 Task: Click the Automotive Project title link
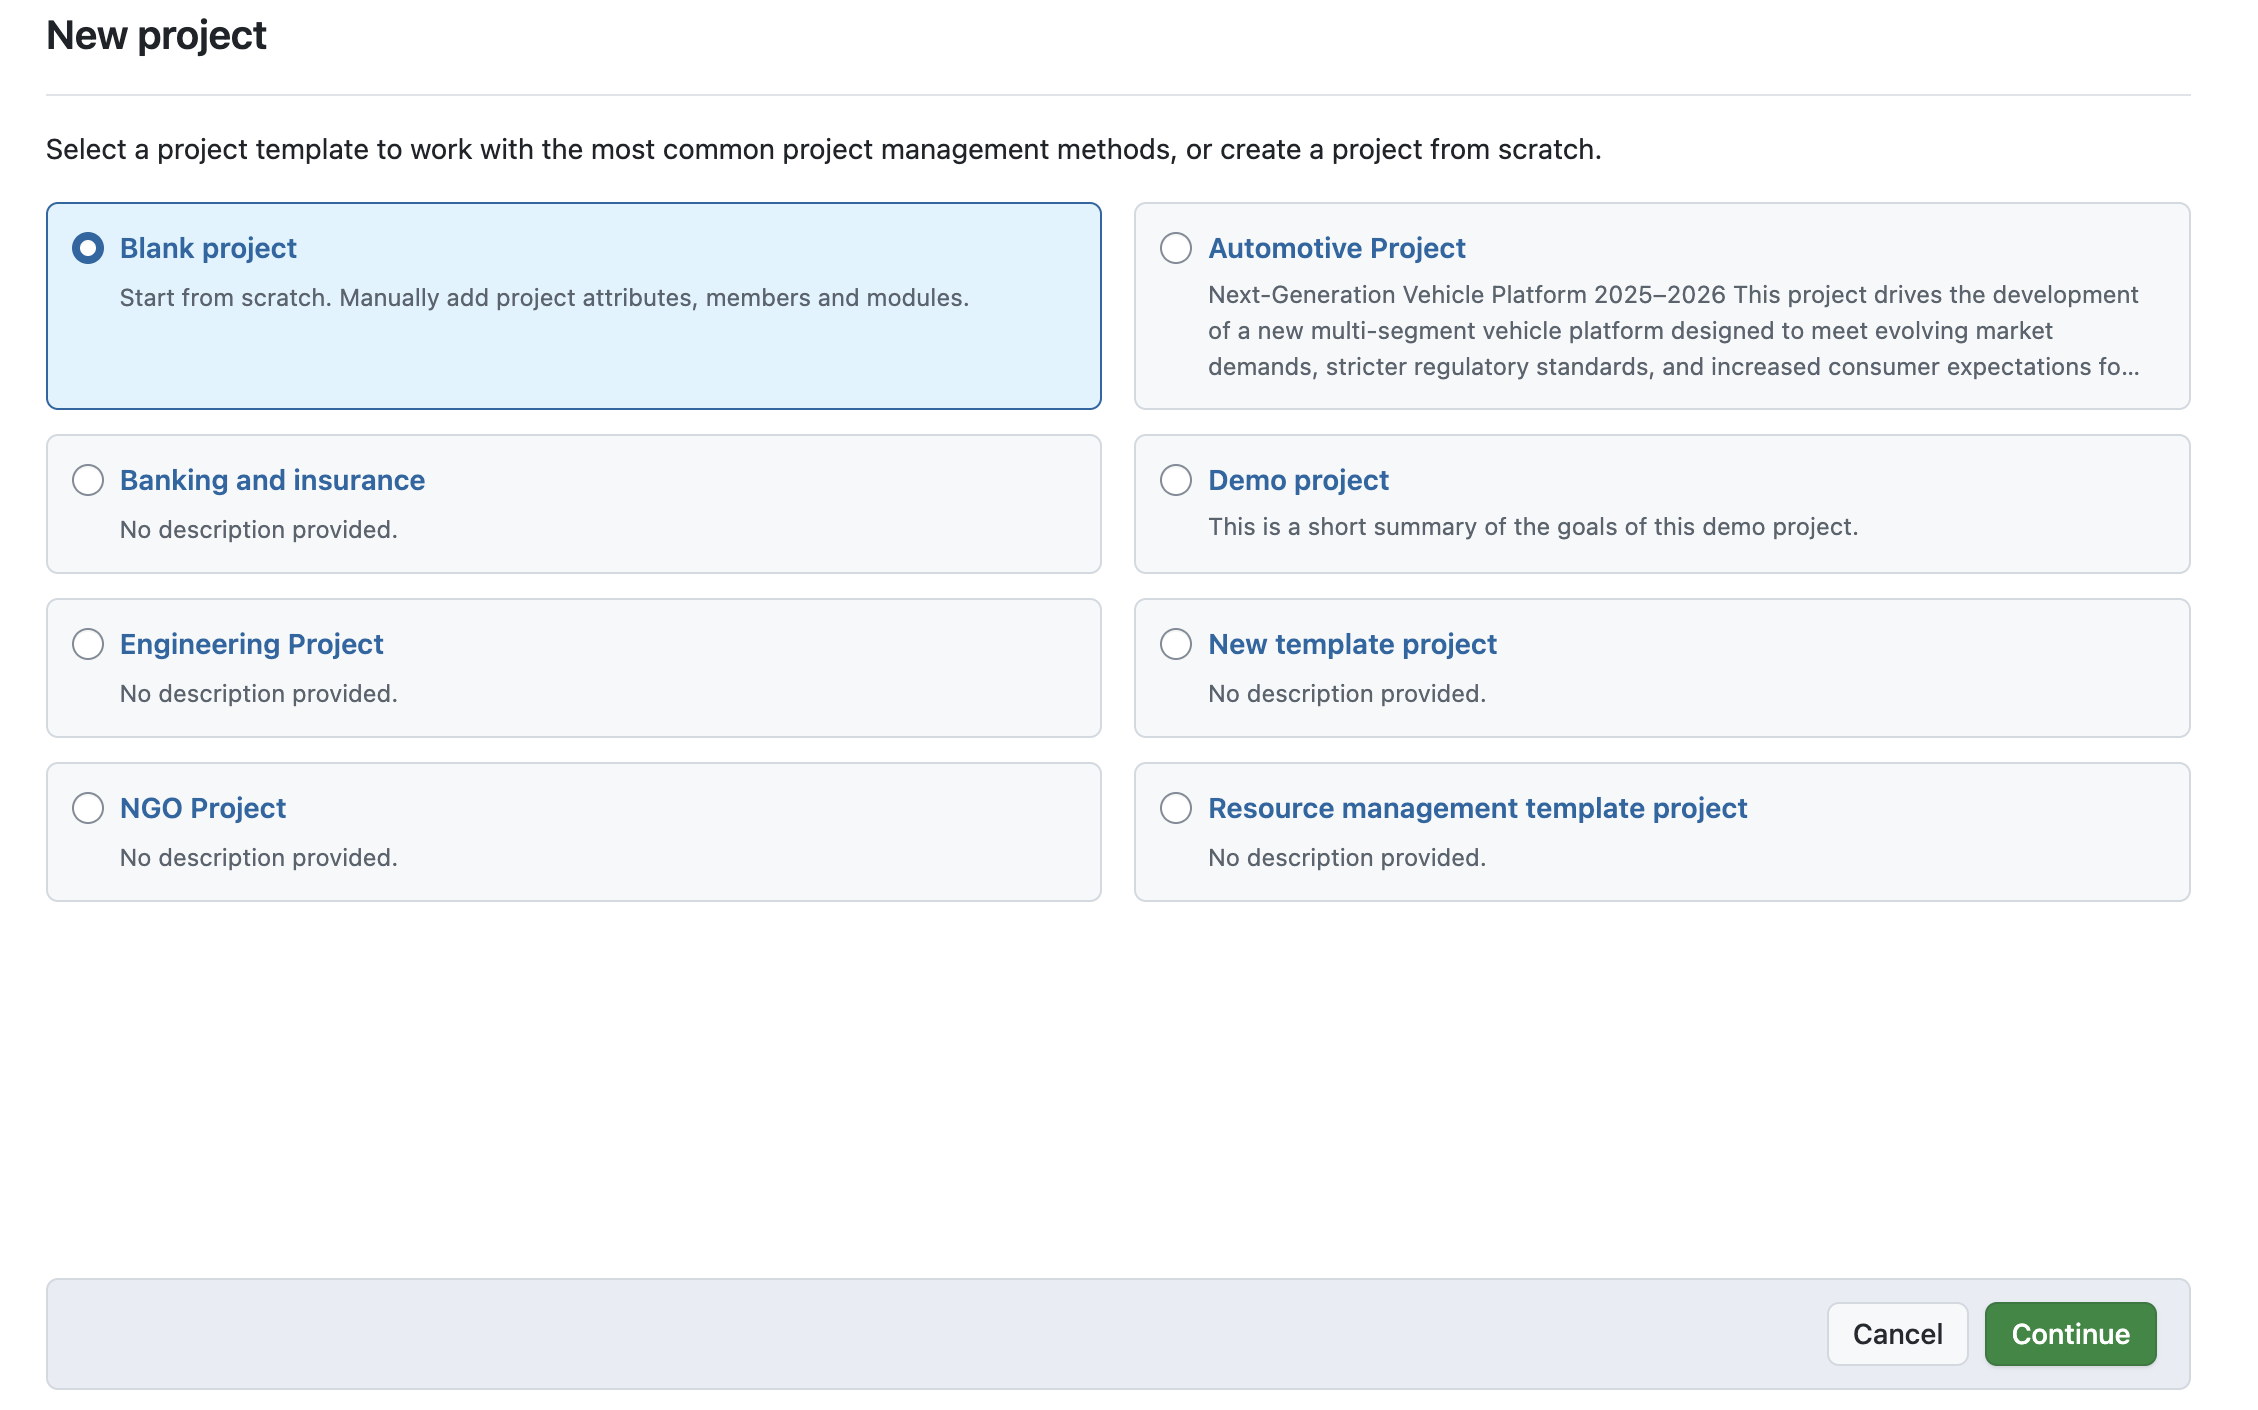(1336, 248)
